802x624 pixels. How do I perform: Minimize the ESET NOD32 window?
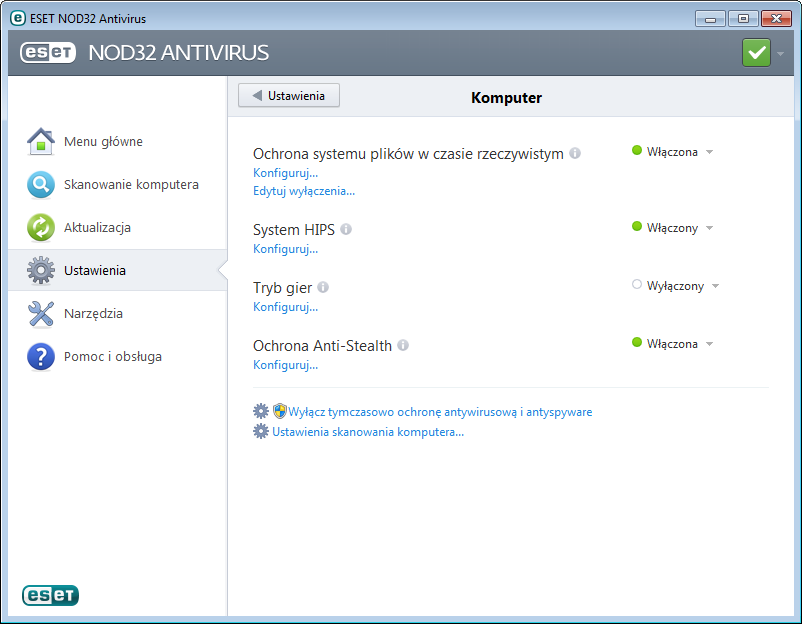710,19
